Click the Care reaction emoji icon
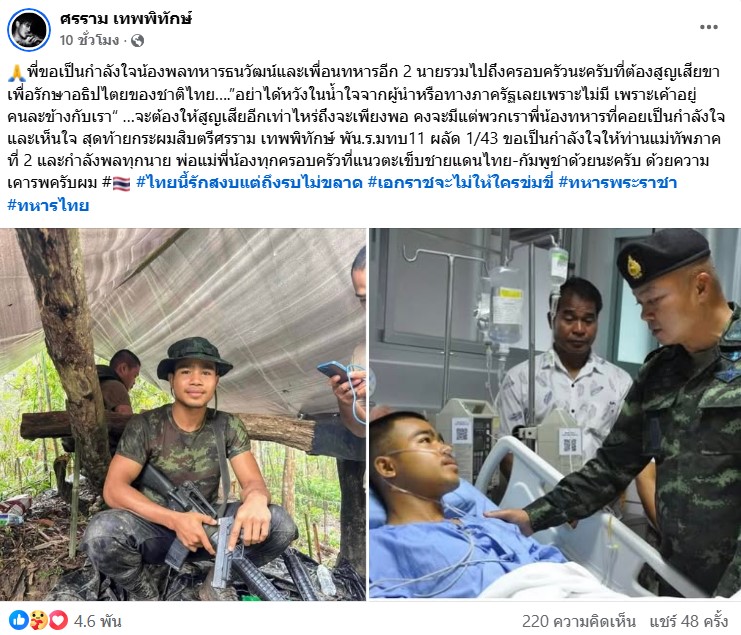741x635 pixels. (39, 620)
